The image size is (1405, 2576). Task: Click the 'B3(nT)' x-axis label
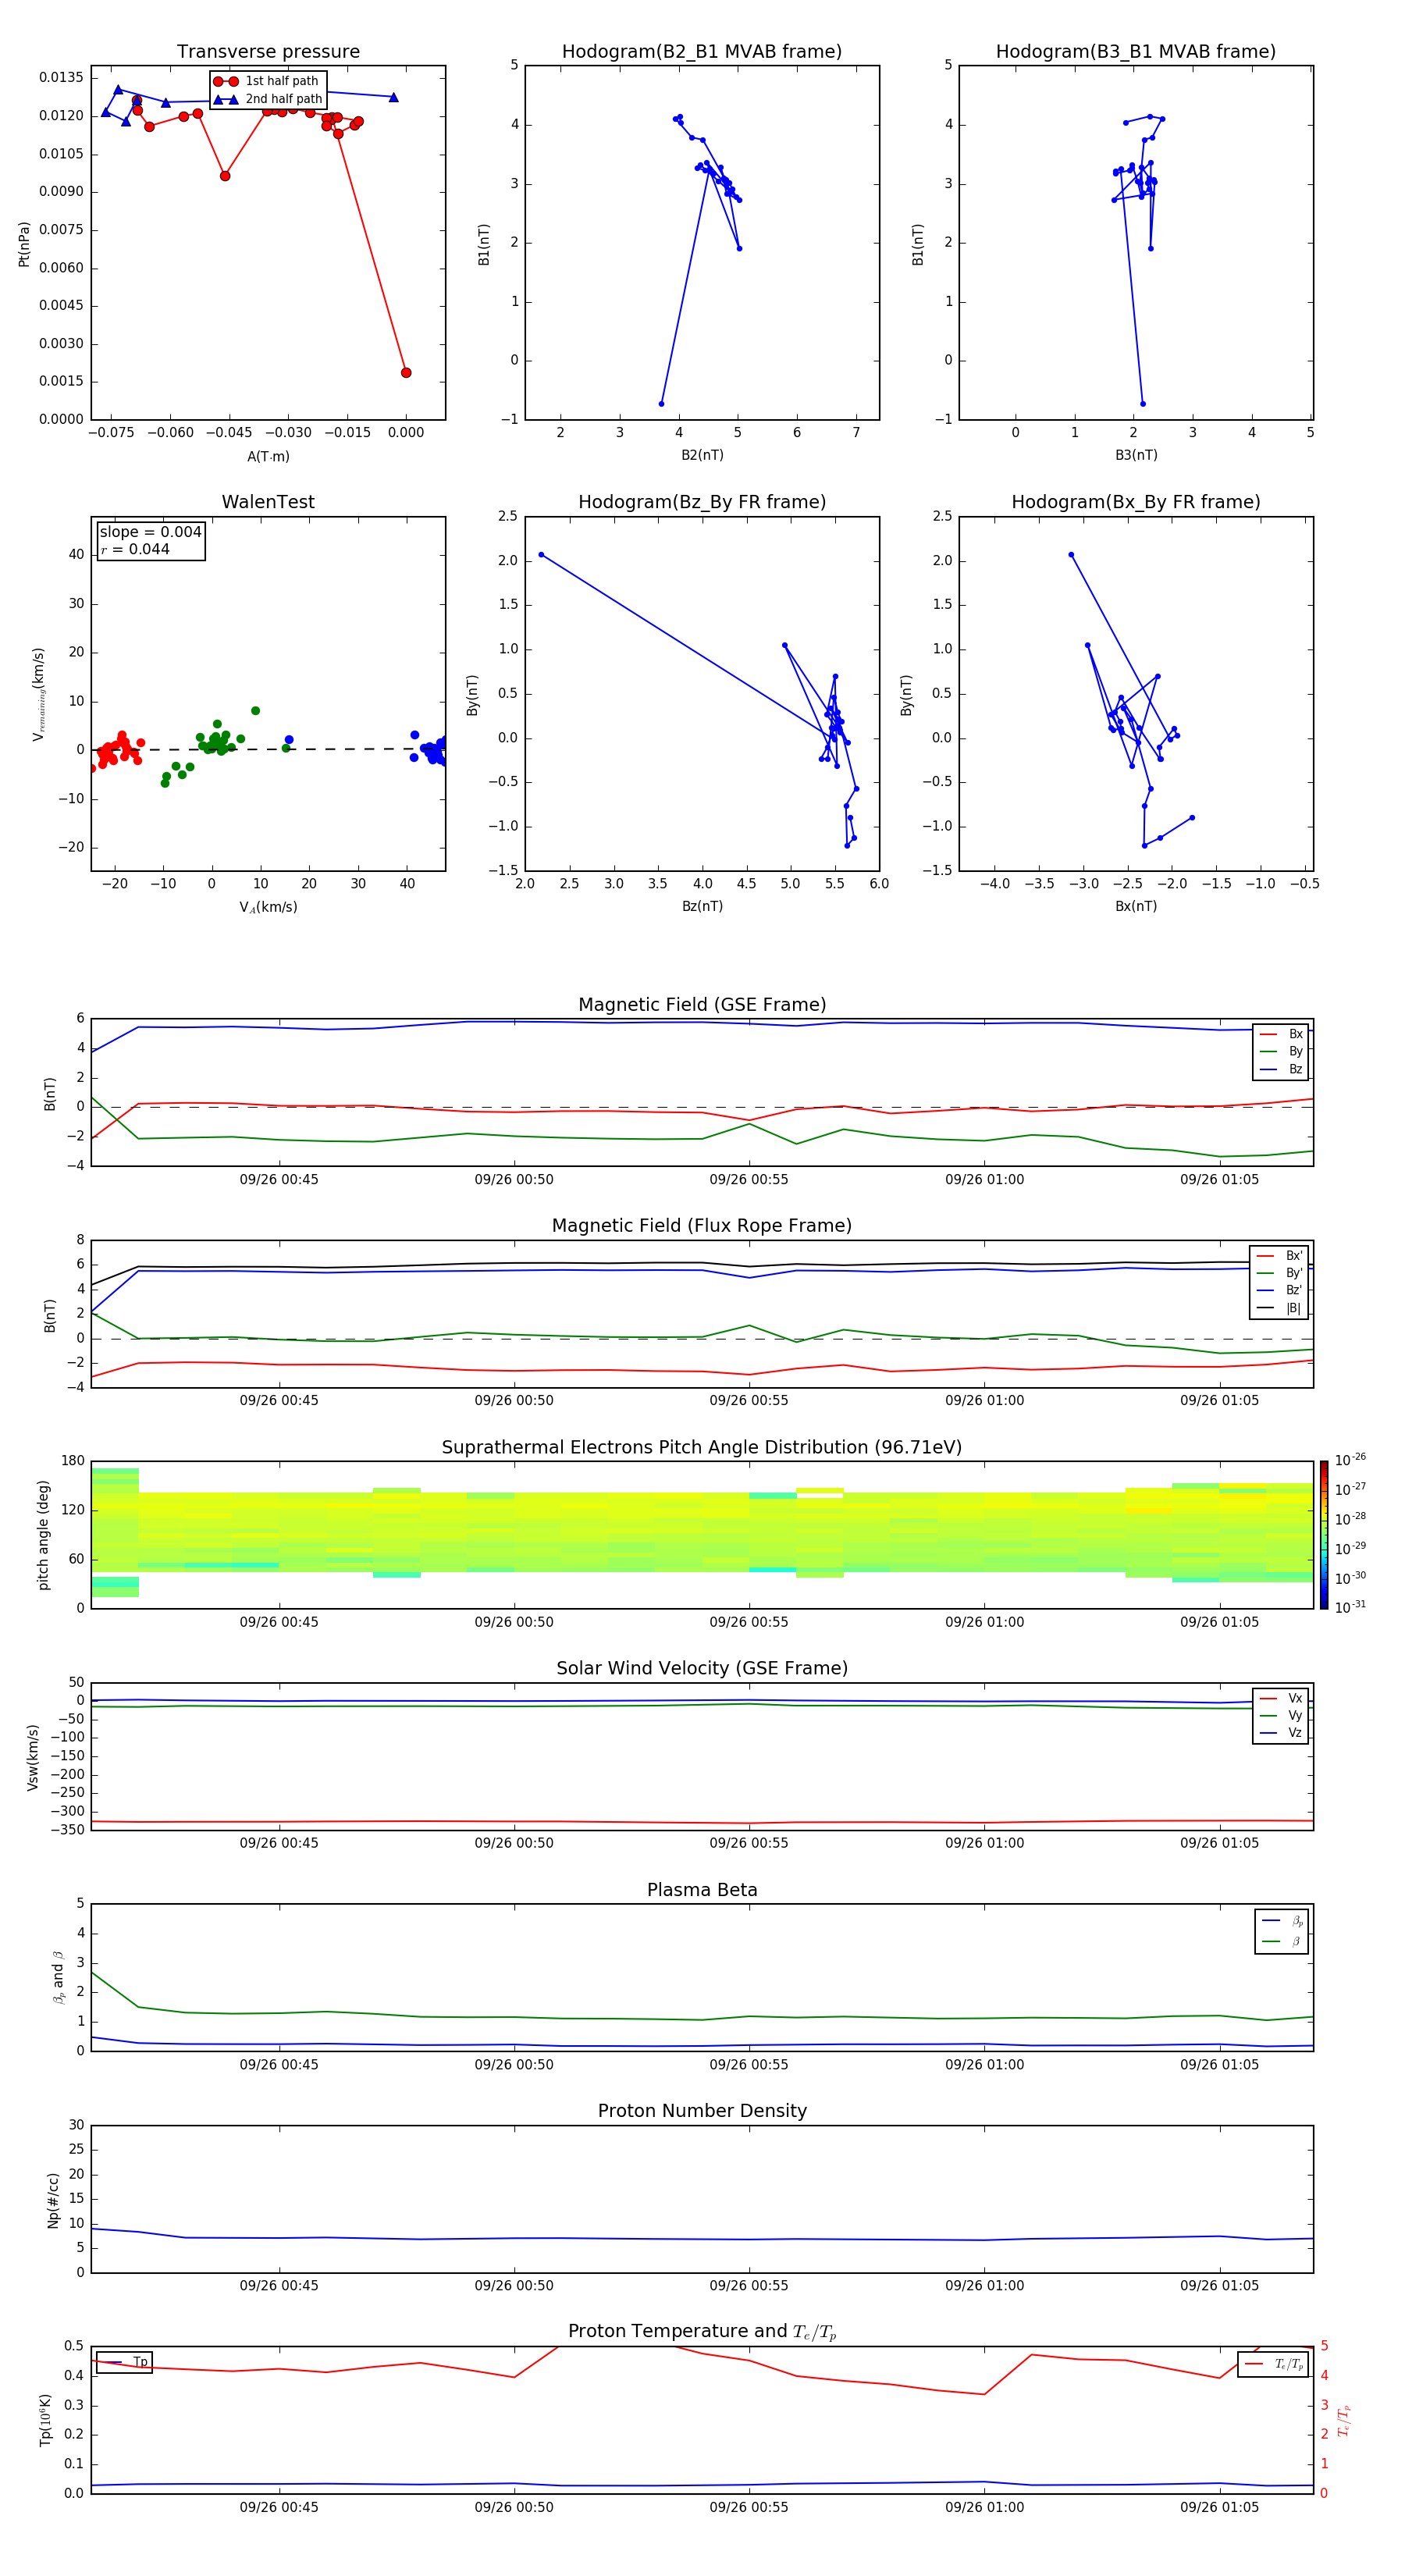[1136, 455]
